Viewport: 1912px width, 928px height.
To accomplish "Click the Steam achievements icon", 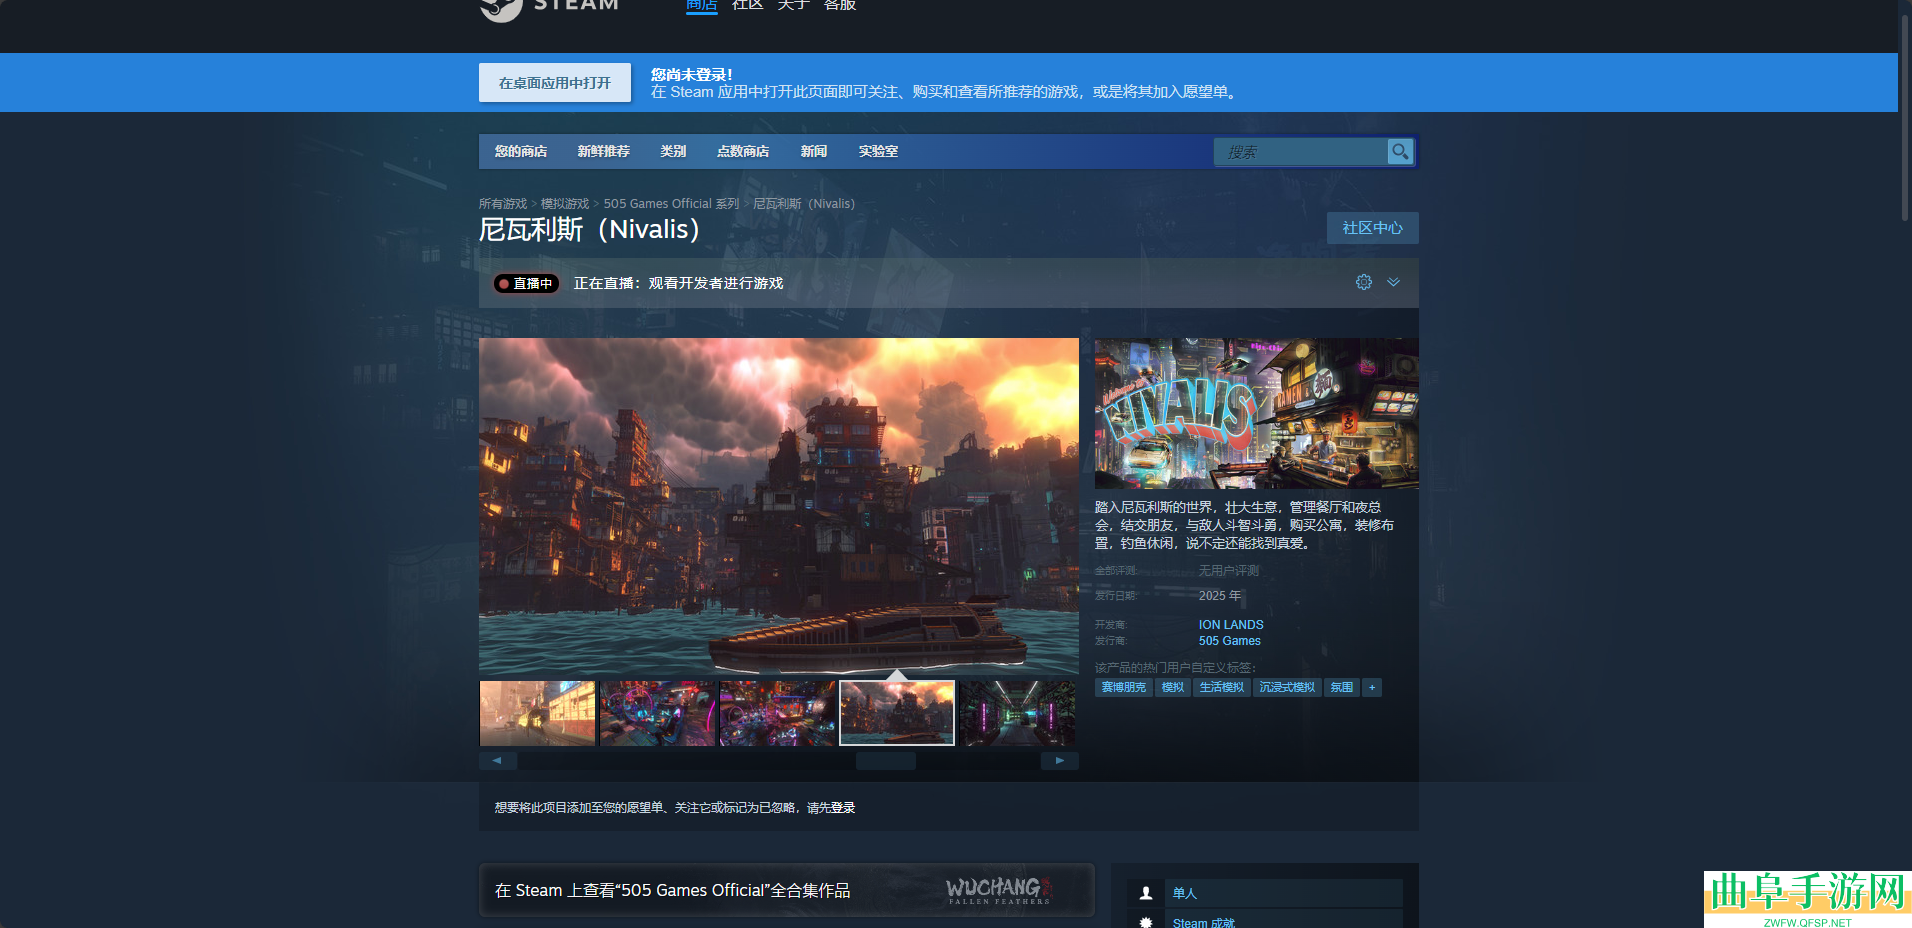I will coord(1146,921).
